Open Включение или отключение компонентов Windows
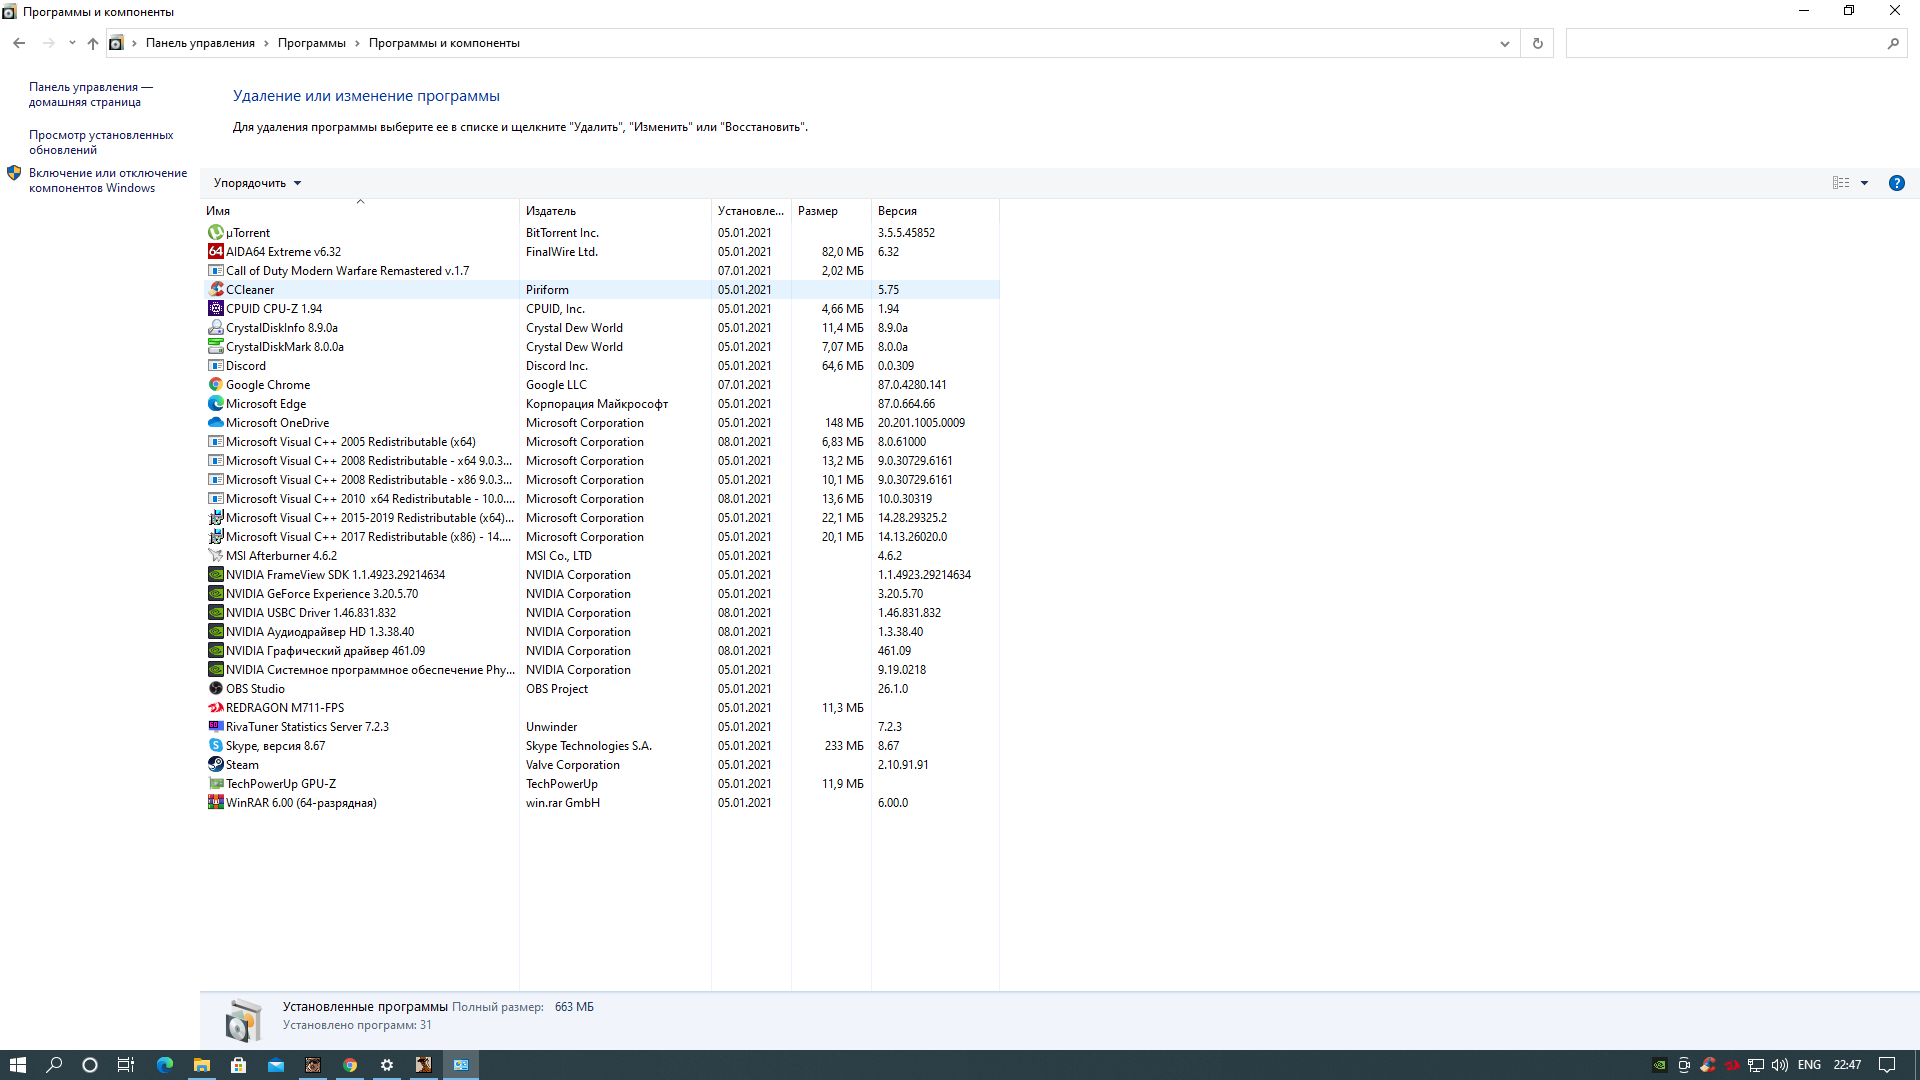Viewport: 1920px width, 1080px height. tap(108, 181)
